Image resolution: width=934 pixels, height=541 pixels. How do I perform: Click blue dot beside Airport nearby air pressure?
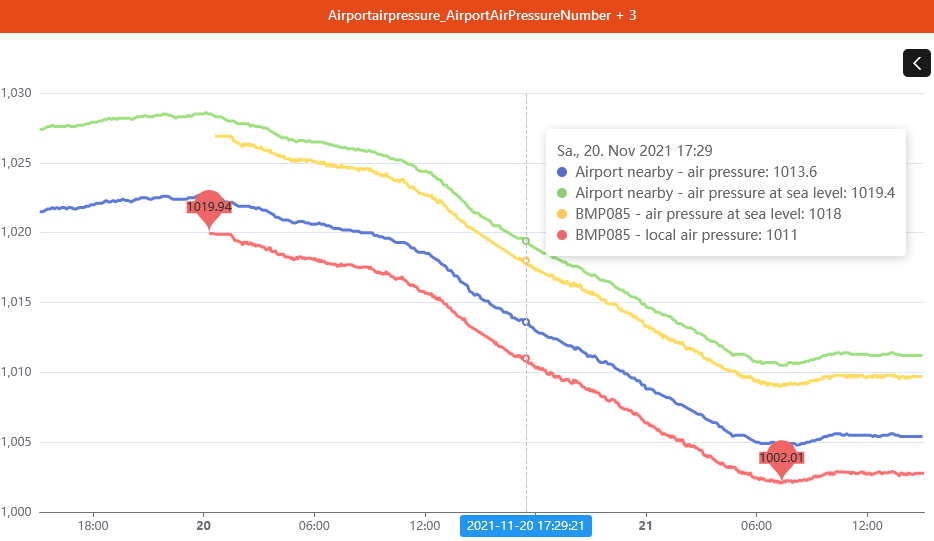[563, 171]
